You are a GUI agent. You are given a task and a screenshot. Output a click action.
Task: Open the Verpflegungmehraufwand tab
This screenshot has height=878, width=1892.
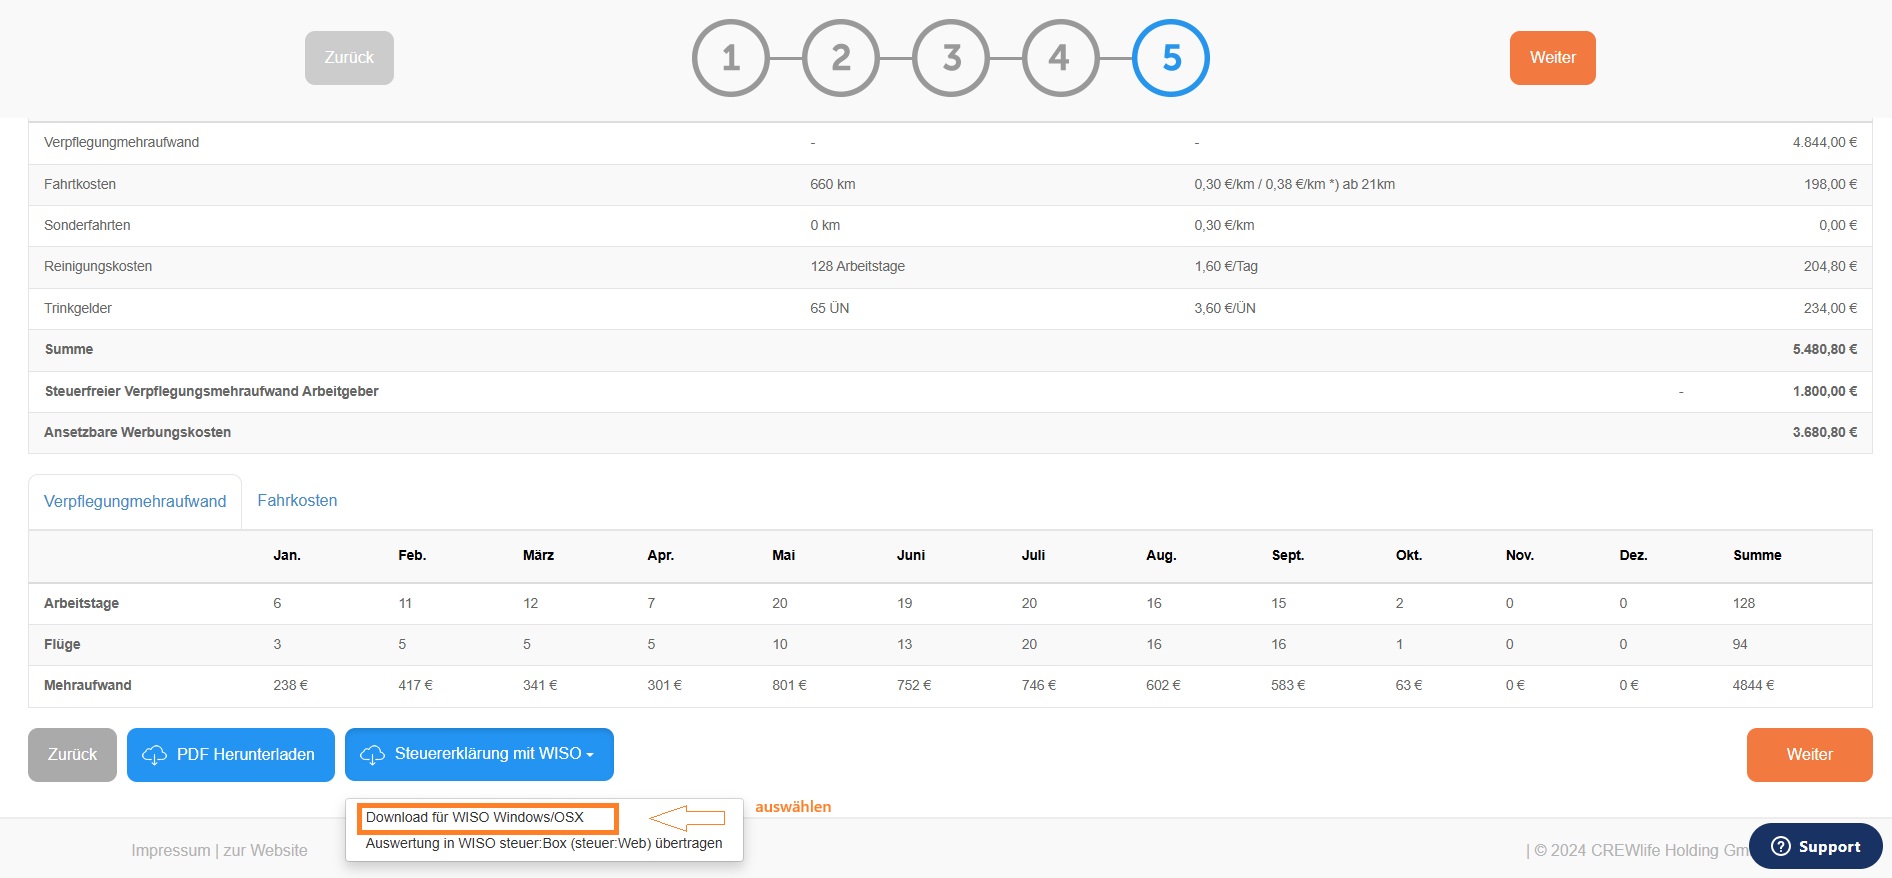(135, 501)
